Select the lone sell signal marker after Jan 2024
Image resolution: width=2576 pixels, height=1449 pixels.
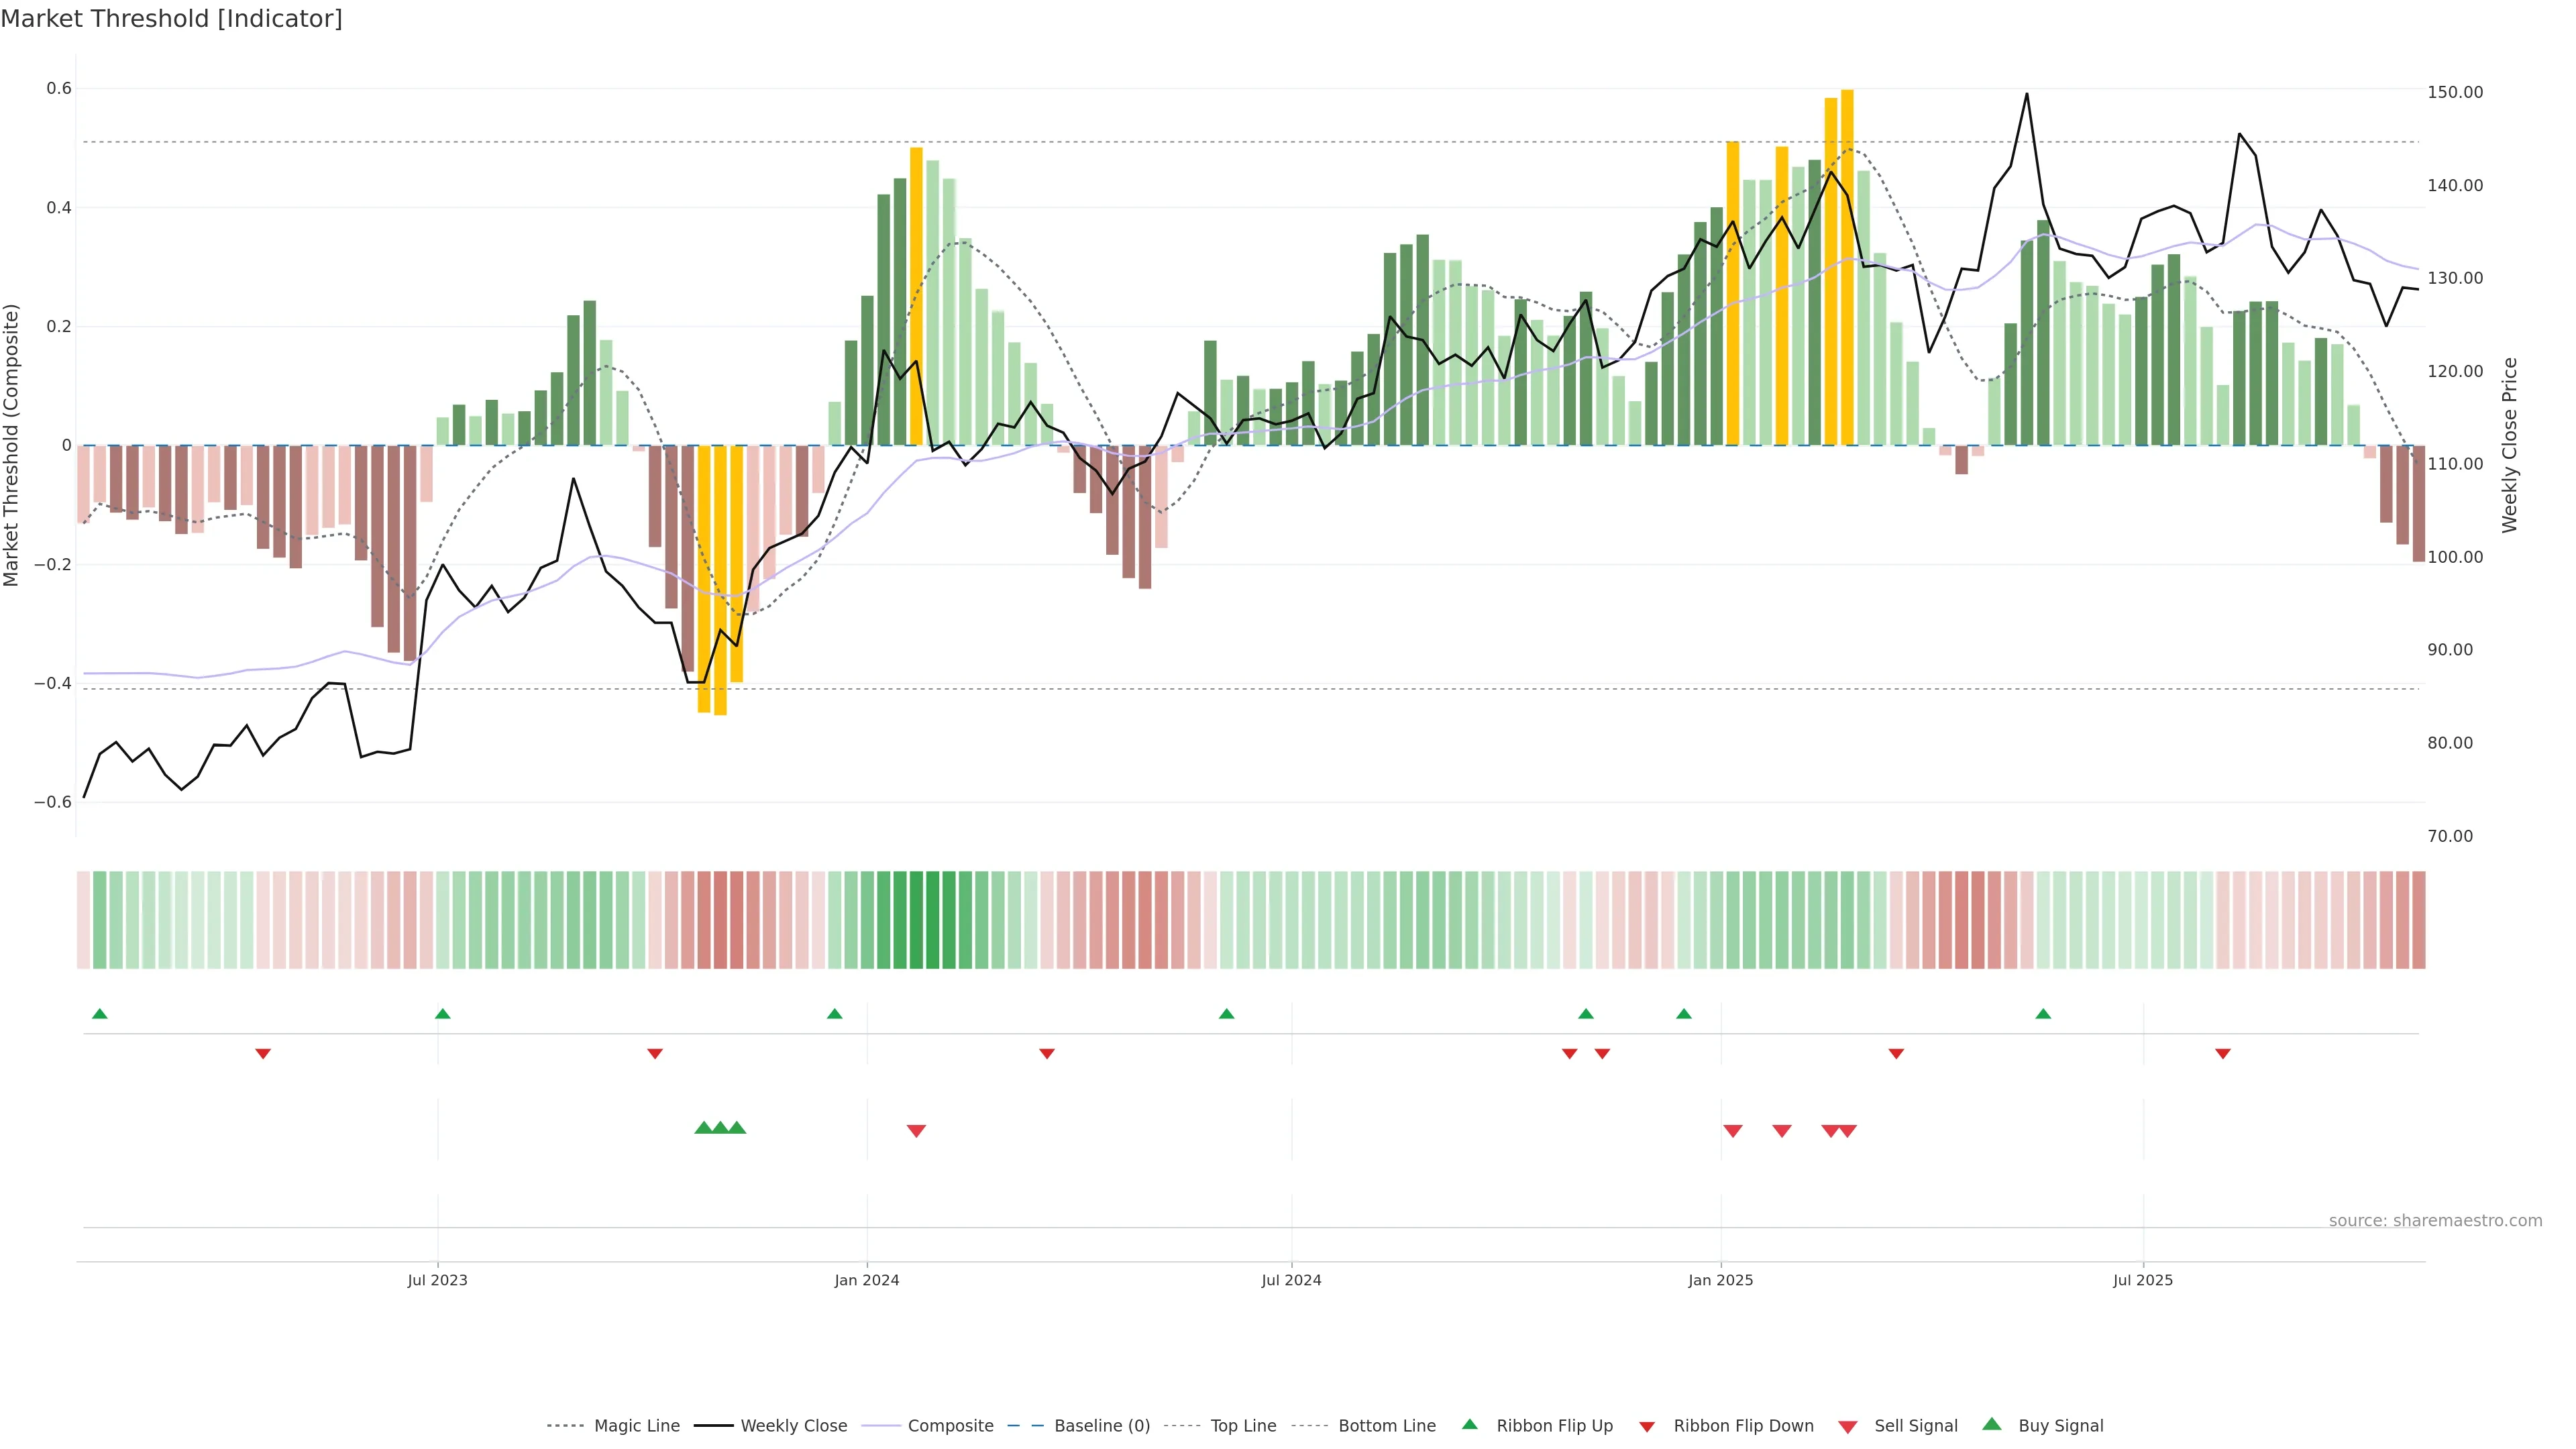[916, 1131]
